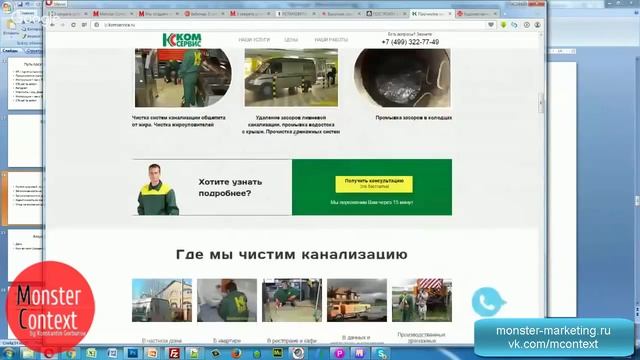Open the Speed Dial grid icon
The image size is (640, 360).
pos(84,25)
